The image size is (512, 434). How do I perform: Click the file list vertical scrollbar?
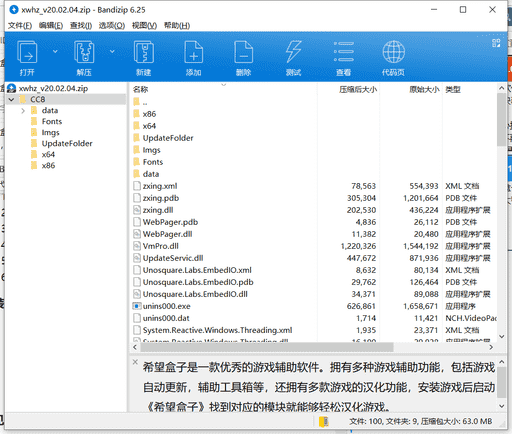tap(501, 119)
